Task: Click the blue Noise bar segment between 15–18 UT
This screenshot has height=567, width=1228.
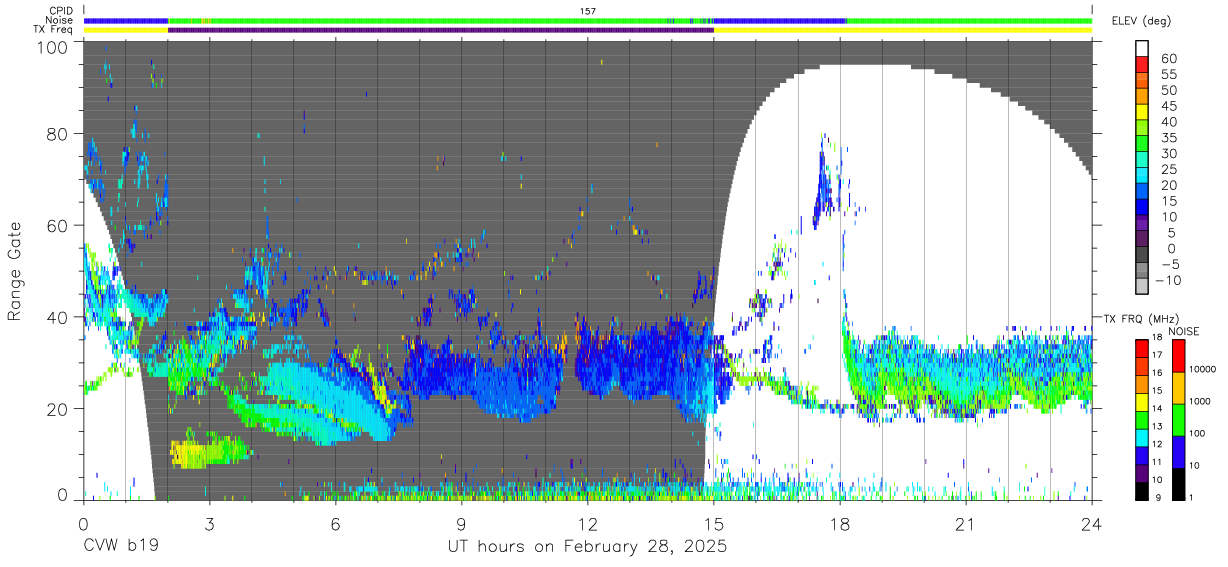Action: tap(780, 20)
